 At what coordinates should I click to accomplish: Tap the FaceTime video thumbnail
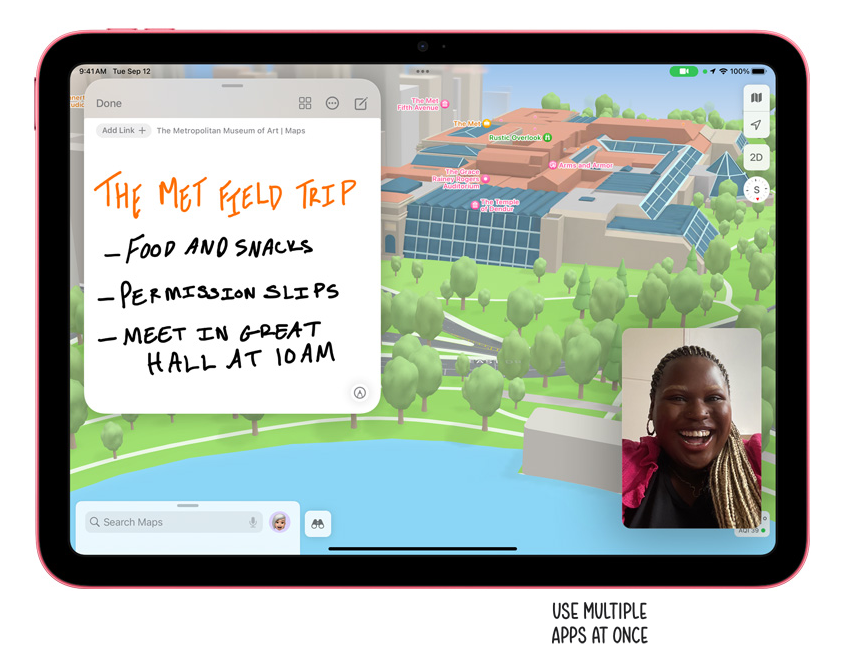click(692, 428)
